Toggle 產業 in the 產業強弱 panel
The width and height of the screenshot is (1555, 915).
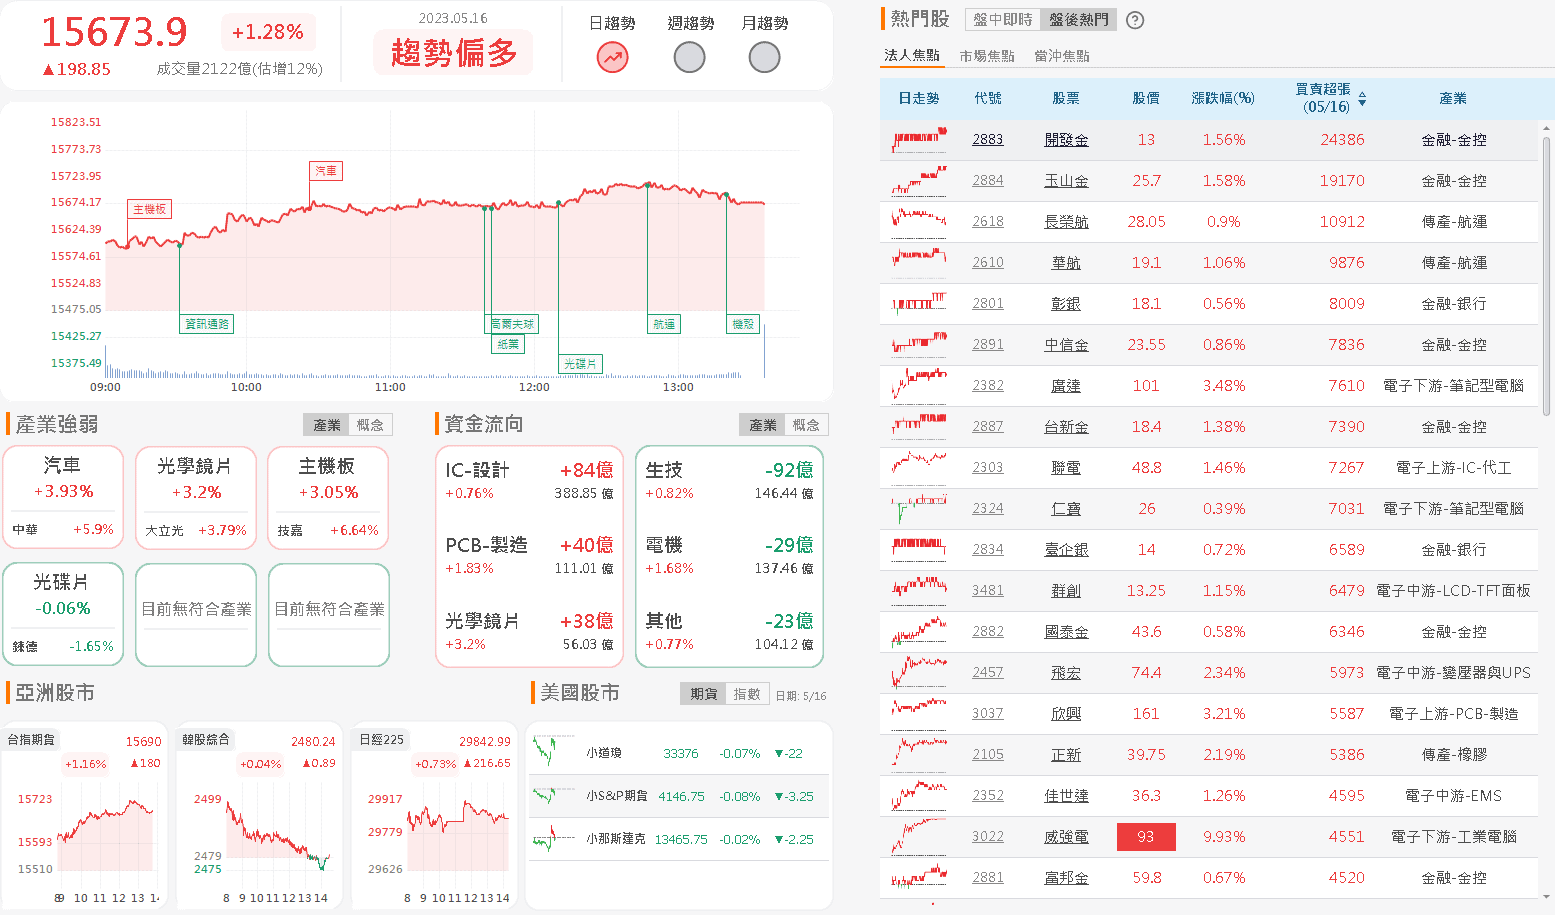(x=327, y=425)
